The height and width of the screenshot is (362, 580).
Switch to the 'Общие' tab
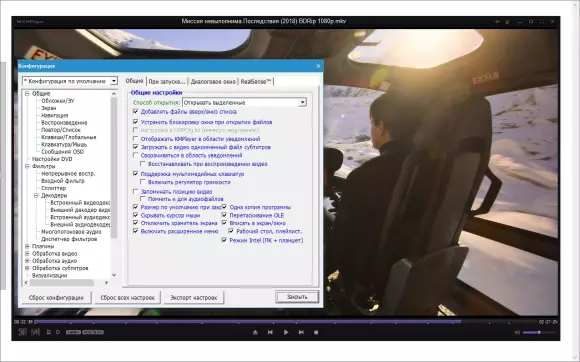click(x=134, y=81)
